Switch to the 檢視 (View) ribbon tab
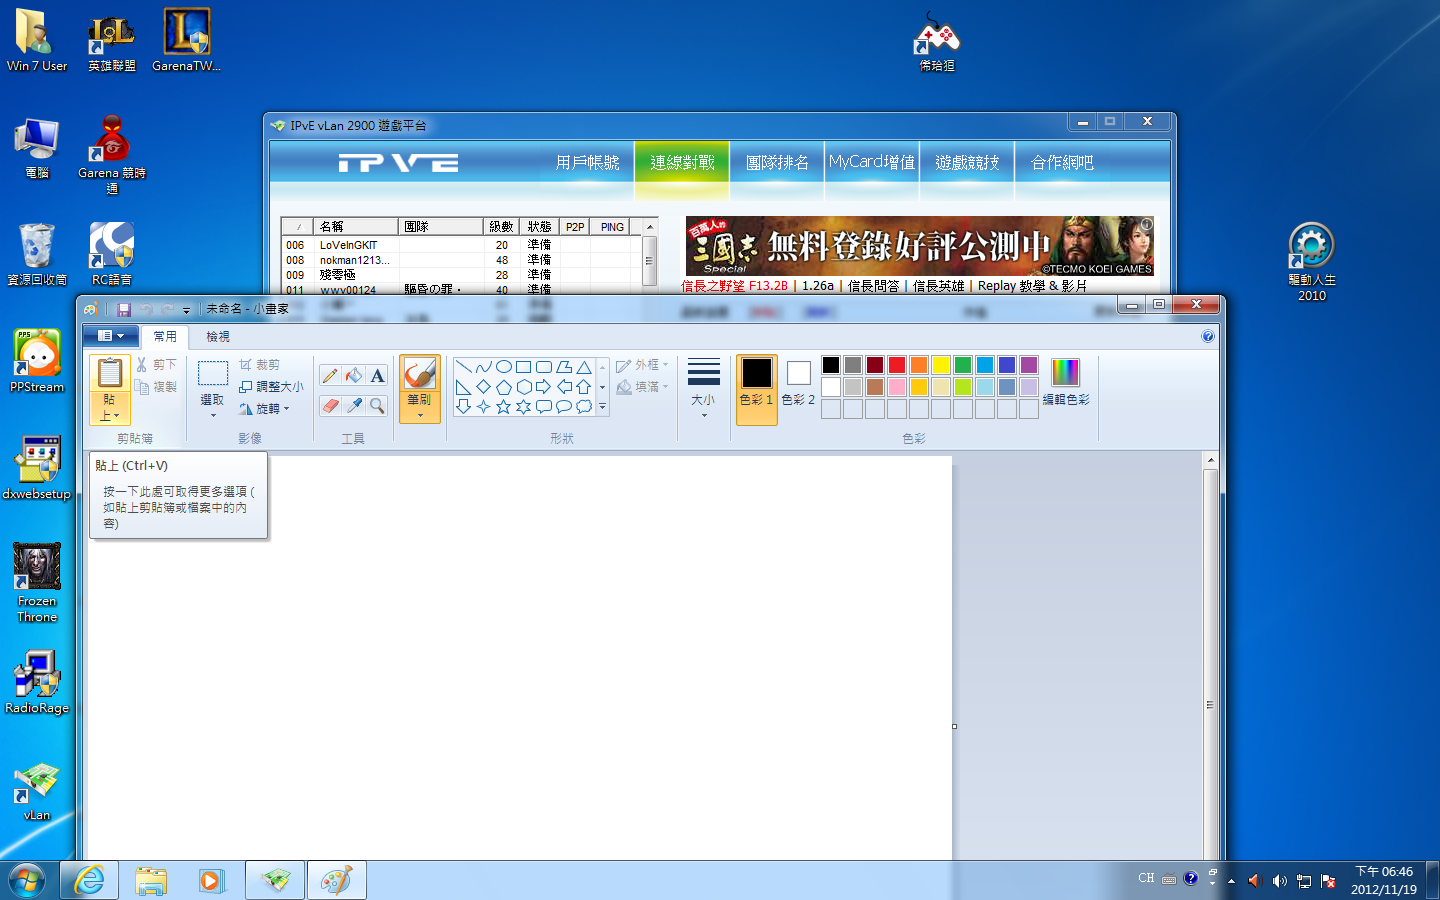Screen dimensions: 1440x900 click(x=218, y=337)
